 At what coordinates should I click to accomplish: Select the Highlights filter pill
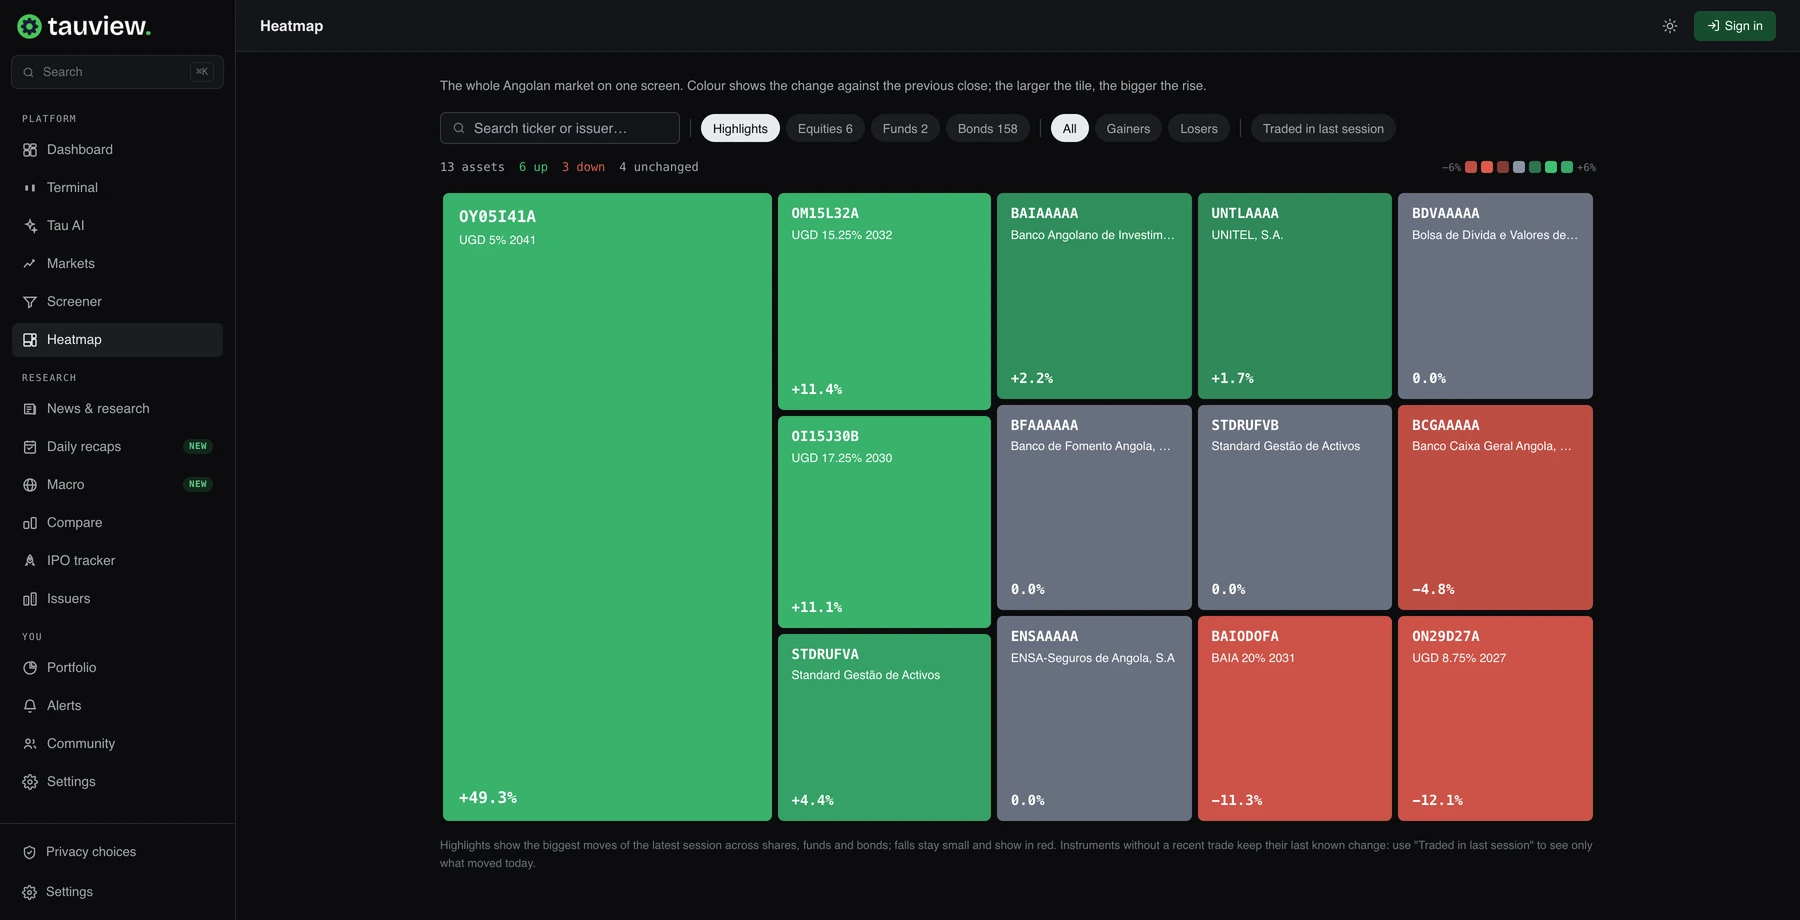point(740,129)
